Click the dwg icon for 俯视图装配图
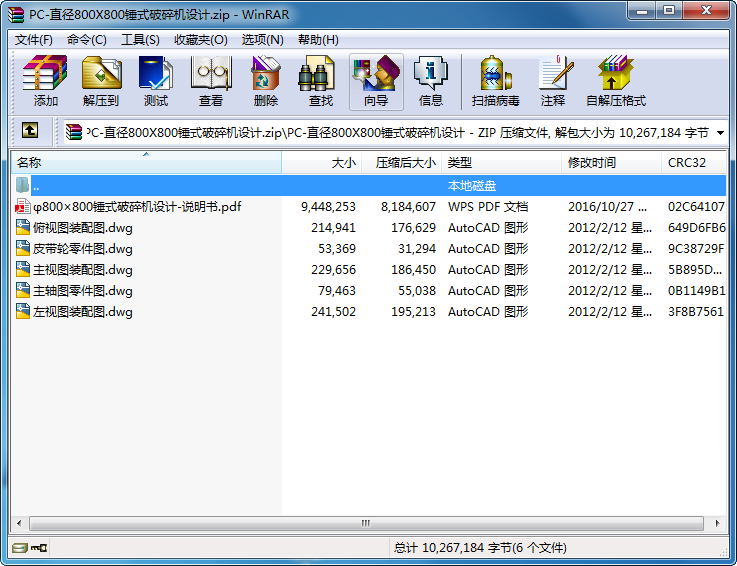The image size is (737, 566). pos(23,228)
